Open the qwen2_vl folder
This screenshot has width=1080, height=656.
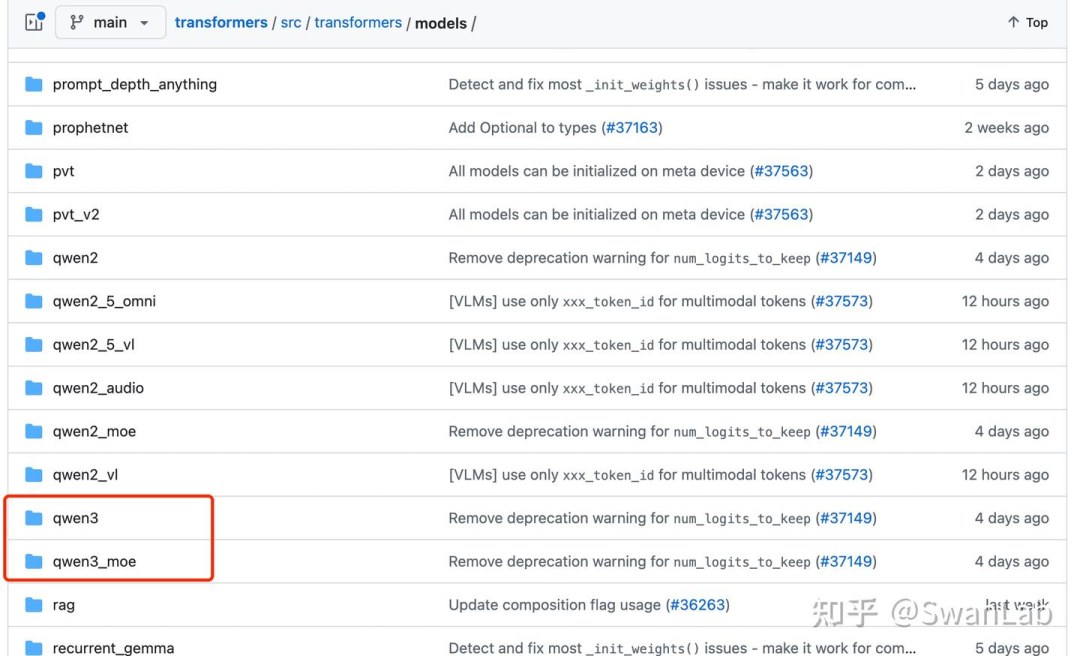tap(85, 475)
